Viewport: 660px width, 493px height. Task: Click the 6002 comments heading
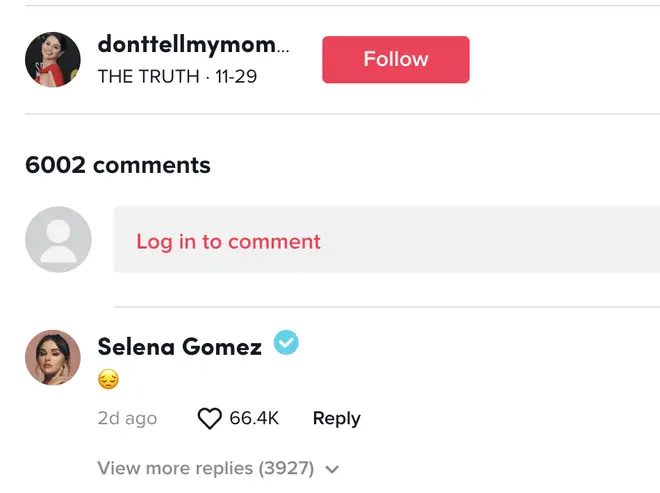click(x=118, y=165)
